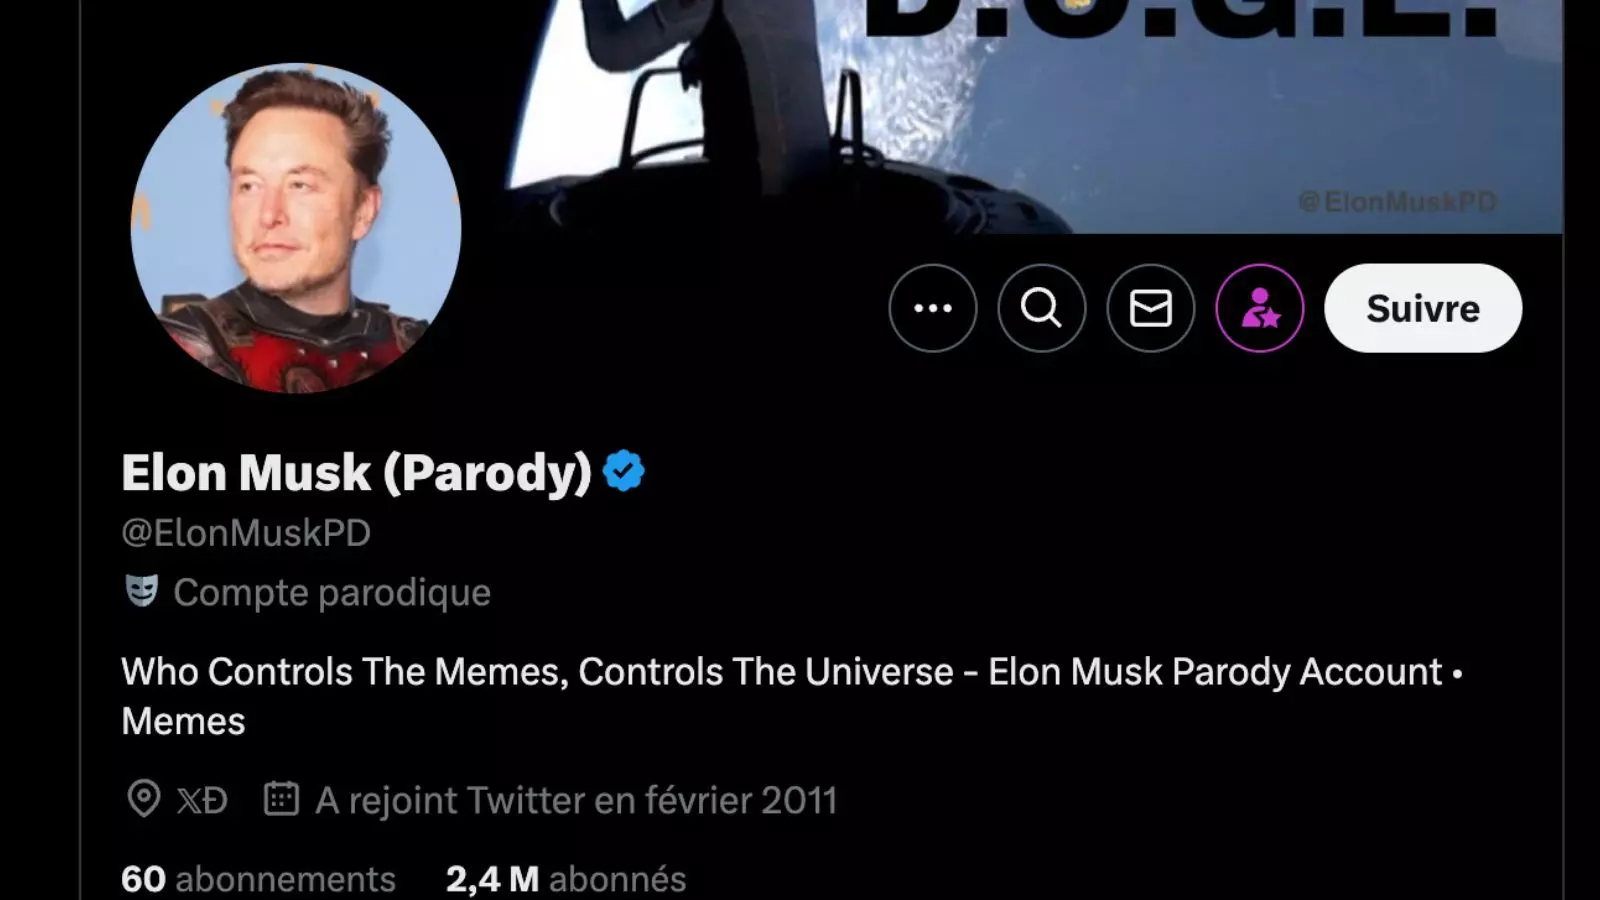Click the @ElonMuskPD handle text
This screenshot has height=900, width=1600.
click(246, 532)
